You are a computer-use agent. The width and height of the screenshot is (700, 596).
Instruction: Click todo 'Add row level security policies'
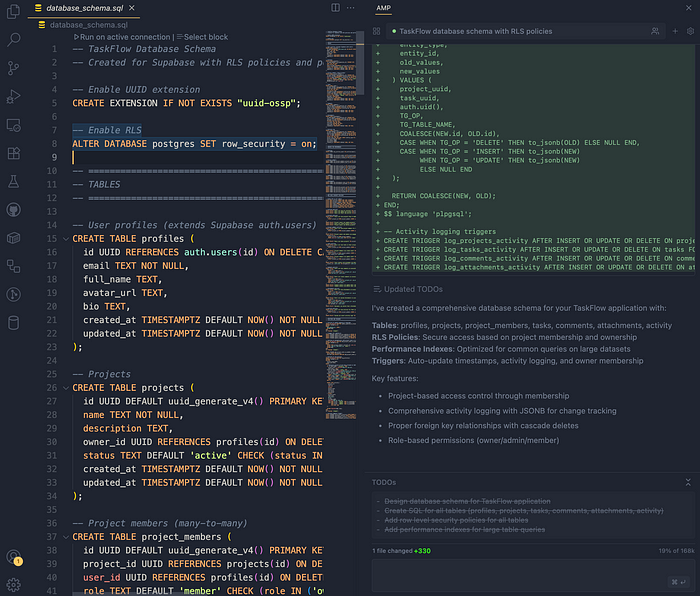coord(456,520)
